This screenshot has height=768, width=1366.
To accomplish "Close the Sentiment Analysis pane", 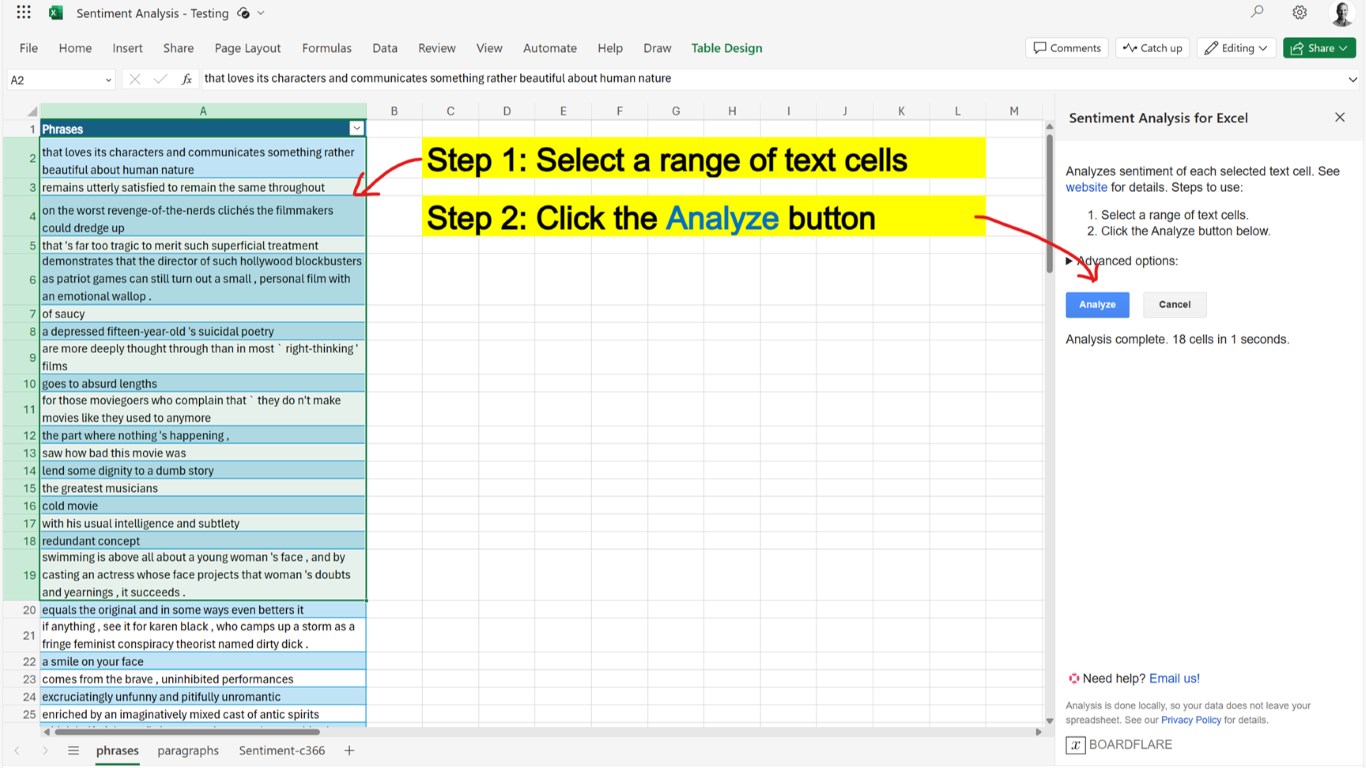I will tap(1340, 118).
